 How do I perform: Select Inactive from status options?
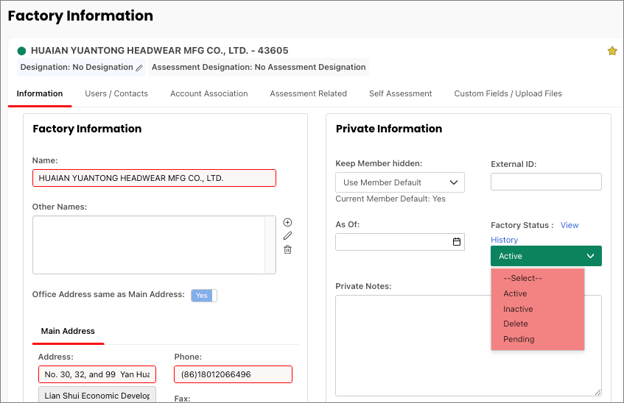point(518,309)
